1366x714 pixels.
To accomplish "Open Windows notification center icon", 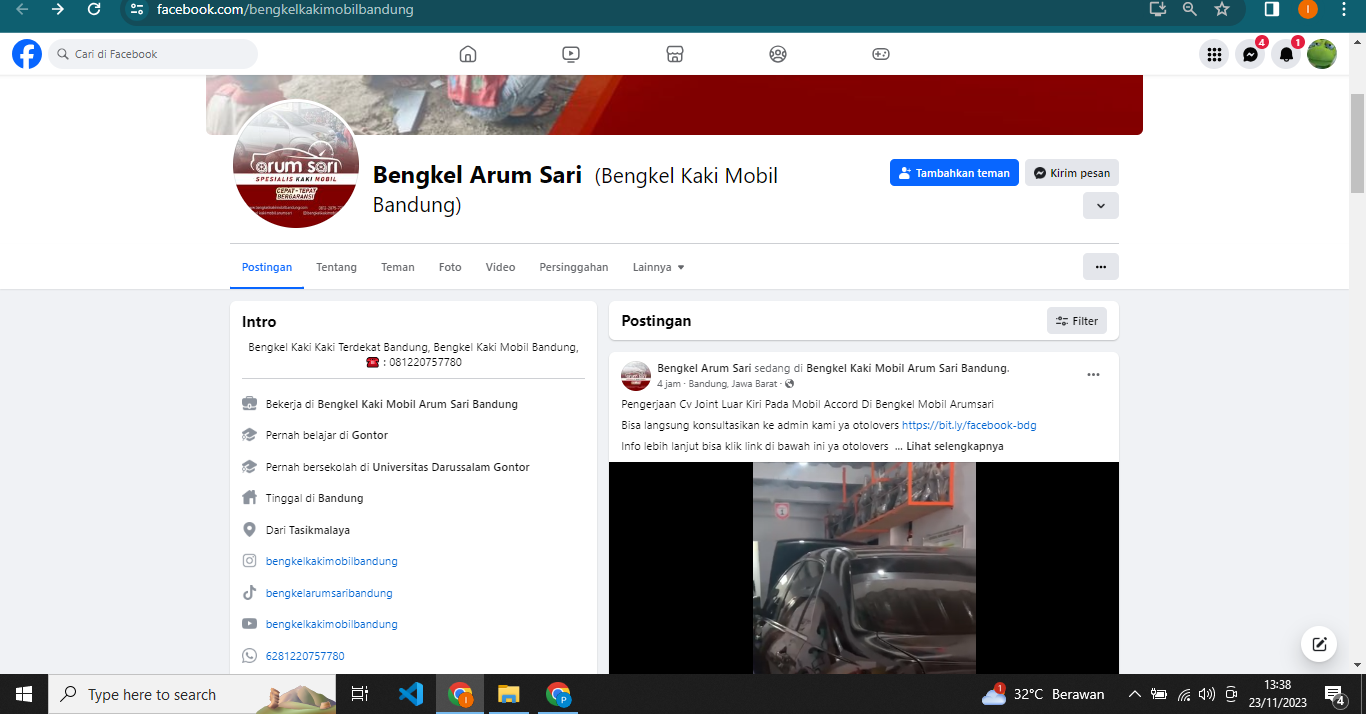I will (1335, 694).
